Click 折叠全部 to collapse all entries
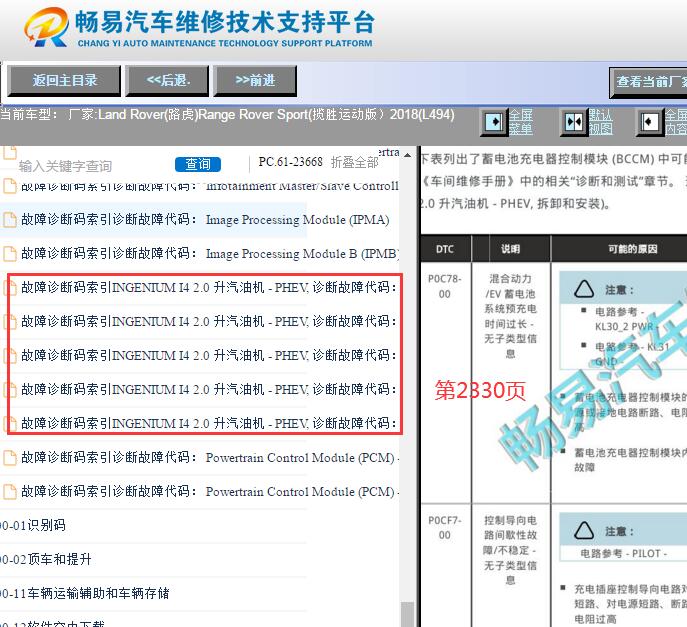687x627 pixels. pos(354,163)
